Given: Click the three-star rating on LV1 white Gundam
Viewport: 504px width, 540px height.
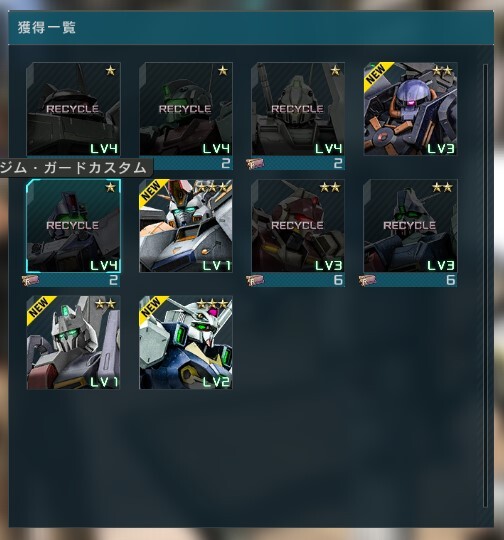Looking at the screenshot, I should pos(212,187).
